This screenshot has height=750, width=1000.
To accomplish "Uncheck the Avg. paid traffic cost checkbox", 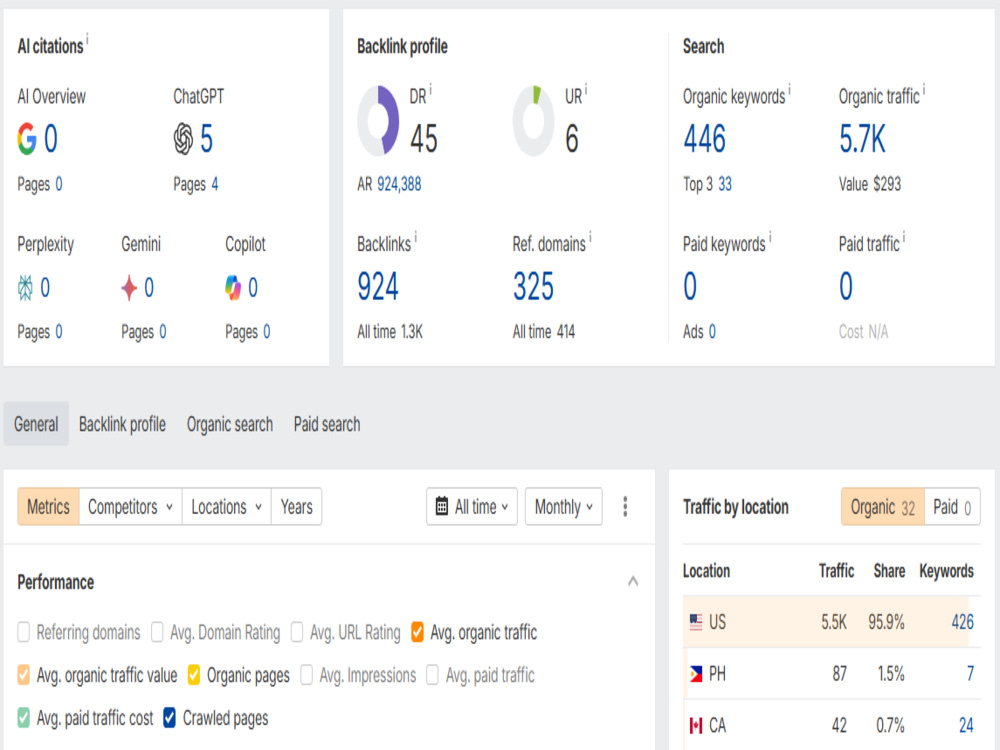I will pos(24,717).
